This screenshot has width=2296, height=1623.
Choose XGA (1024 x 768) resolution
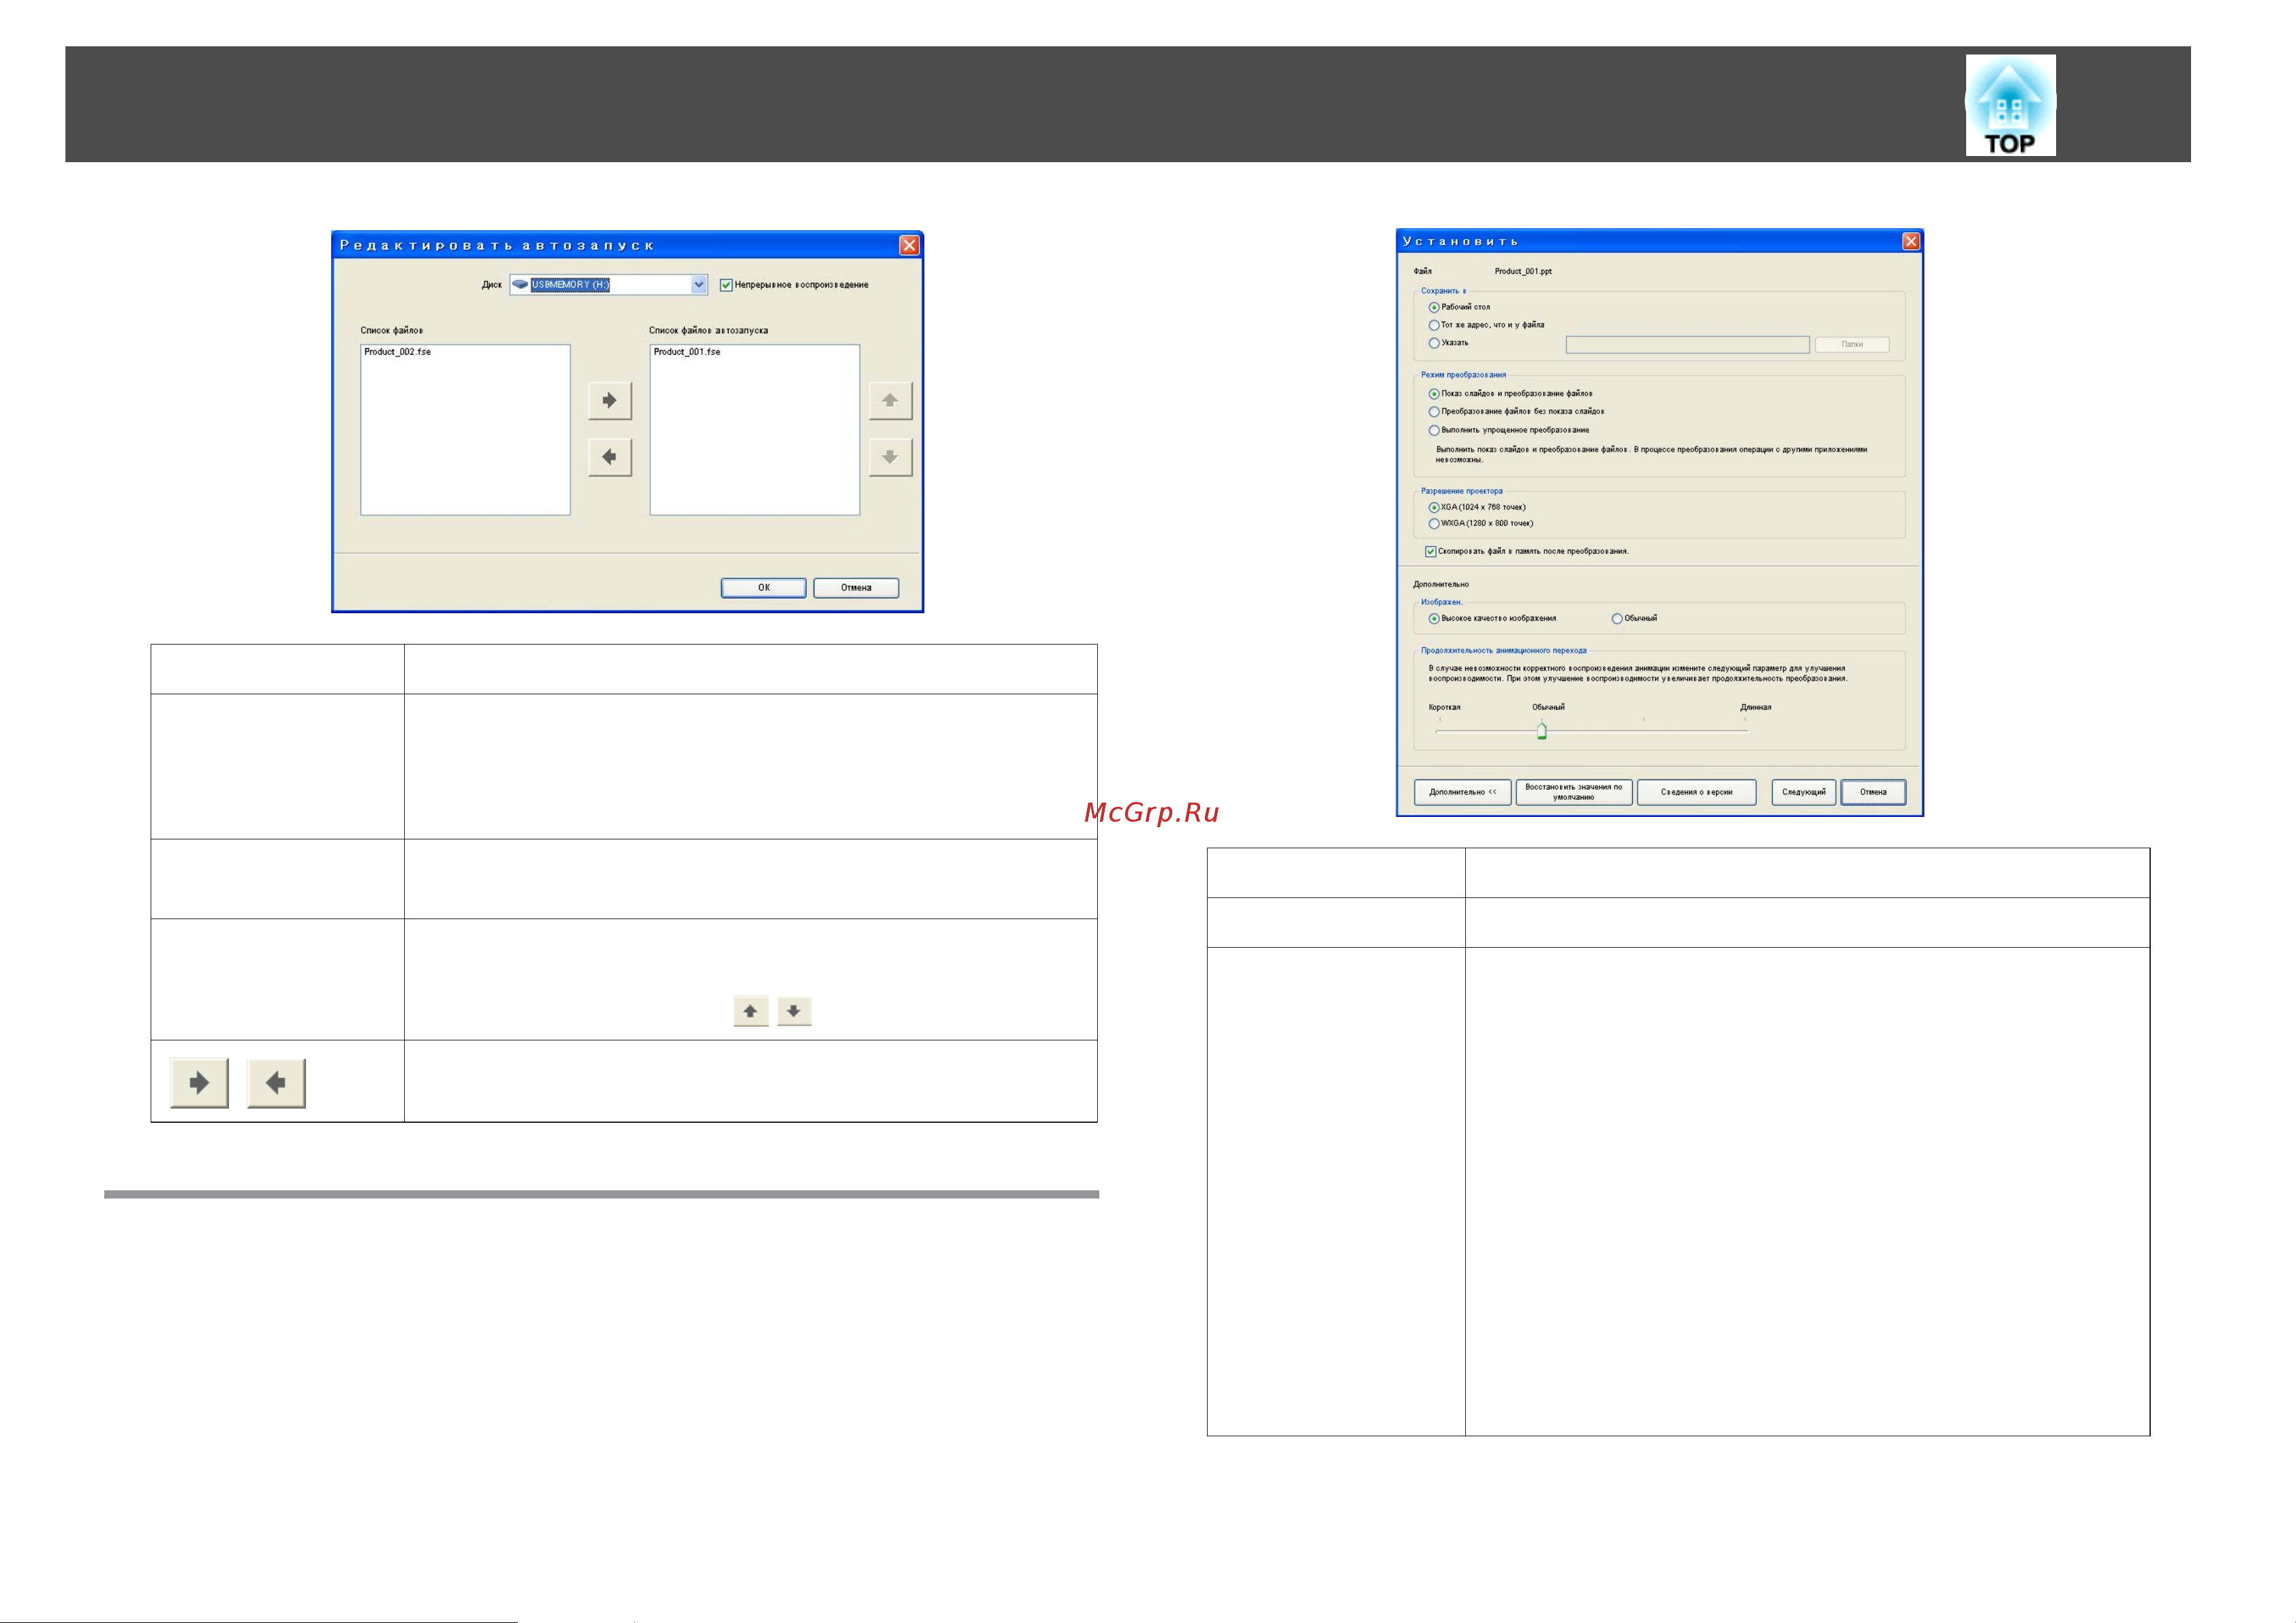tap(1434, 508)
